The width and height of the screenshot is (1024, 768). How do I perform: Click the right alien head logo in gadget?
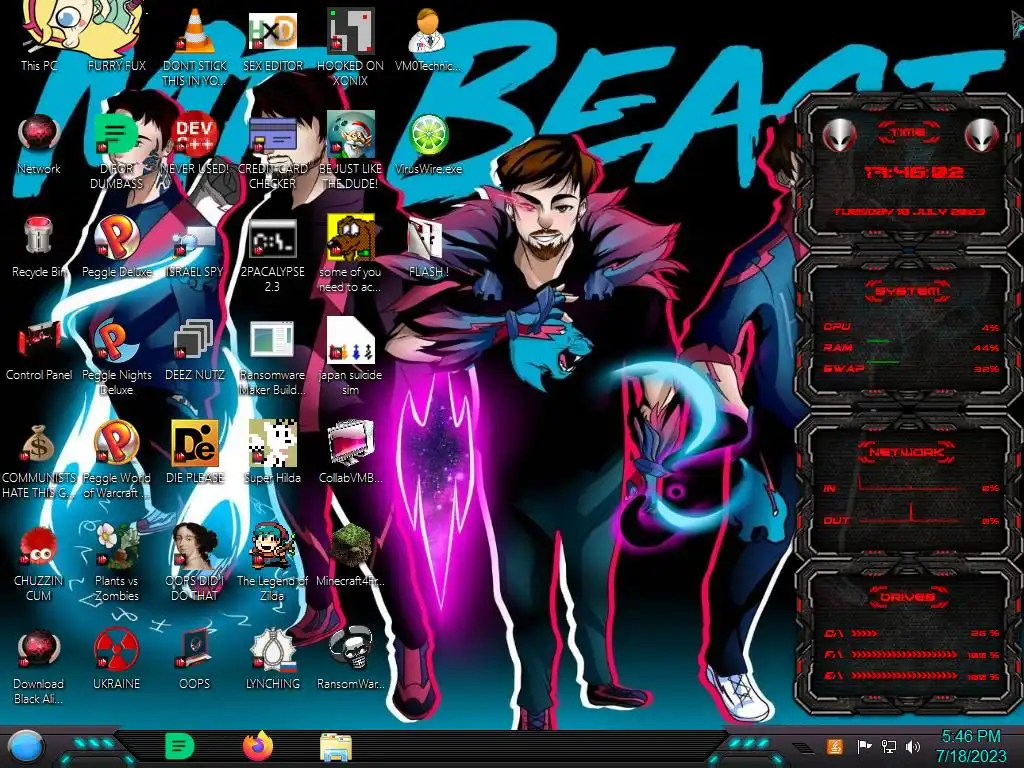[982, 135]
